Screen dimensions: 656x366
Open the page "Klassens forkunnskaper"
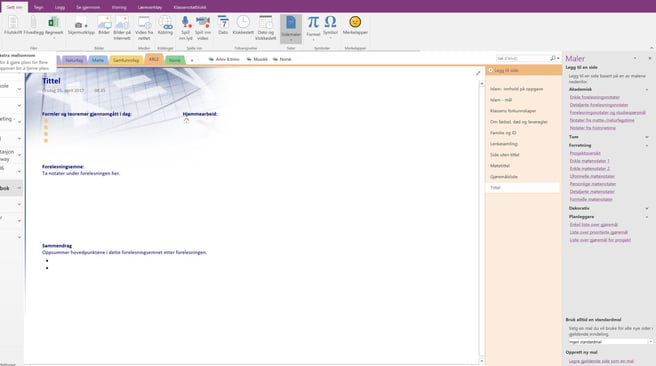513,111
